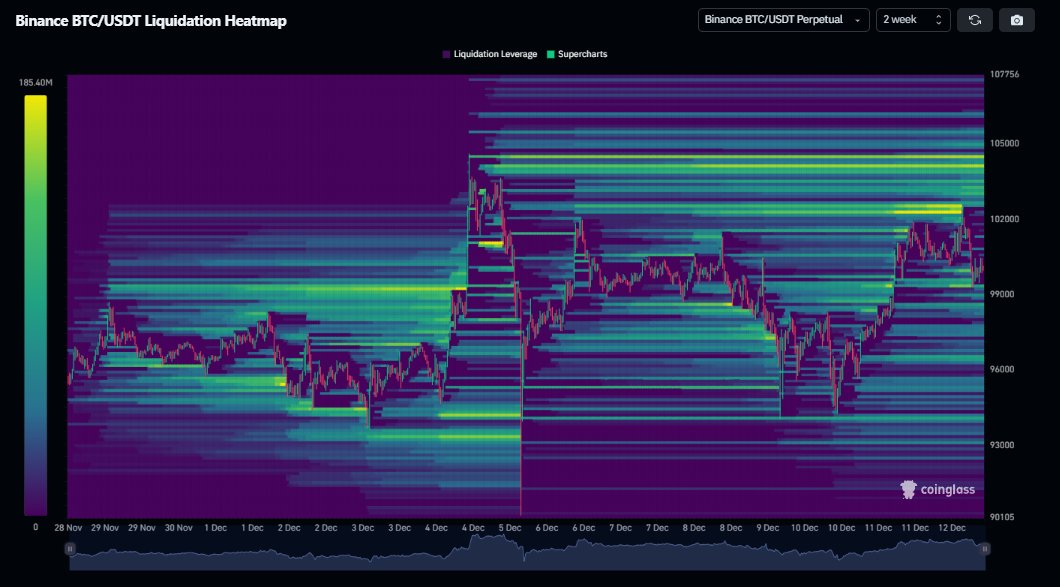This screenshot has width=1060, height=587.
Task: Click the left handle of the range slider
Action: click(x=70, y=548)
